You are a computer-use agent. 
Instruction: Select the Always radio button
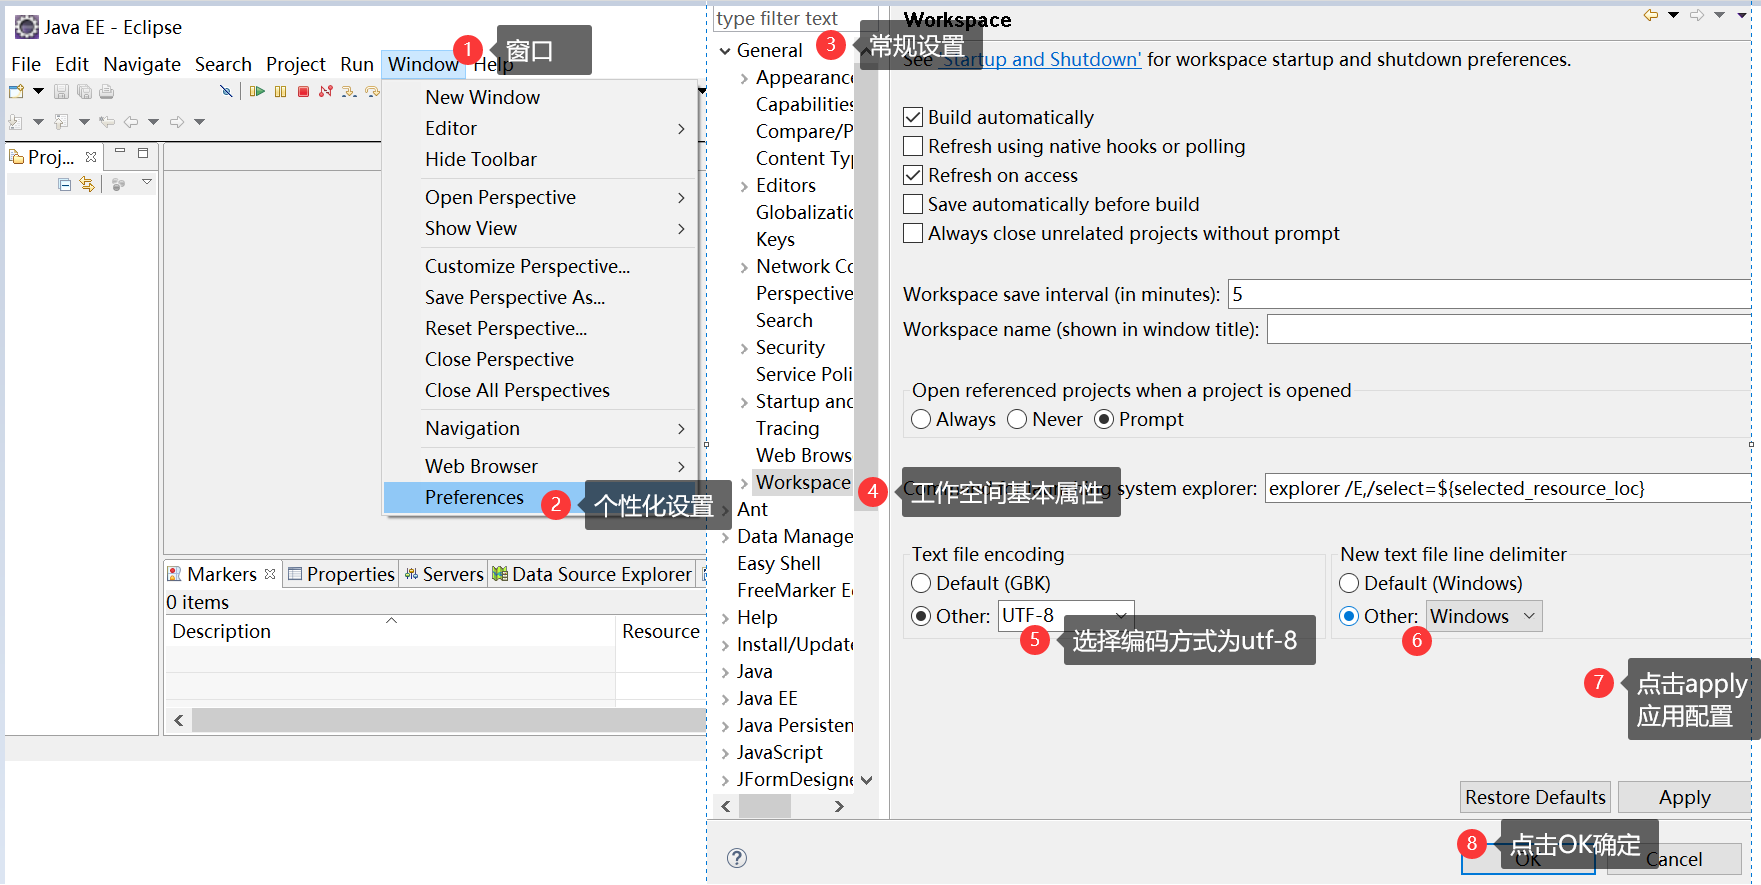pos(921,419)
